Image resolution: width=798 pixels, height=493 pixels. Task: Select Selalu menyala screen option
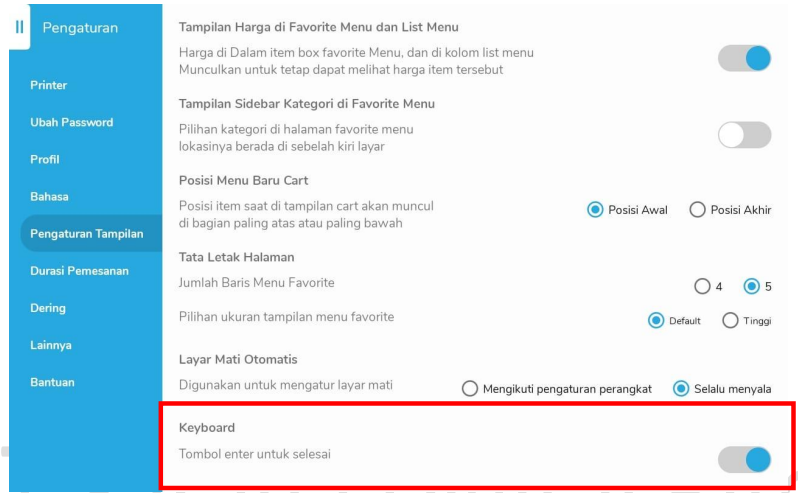[x=682, y=389]
